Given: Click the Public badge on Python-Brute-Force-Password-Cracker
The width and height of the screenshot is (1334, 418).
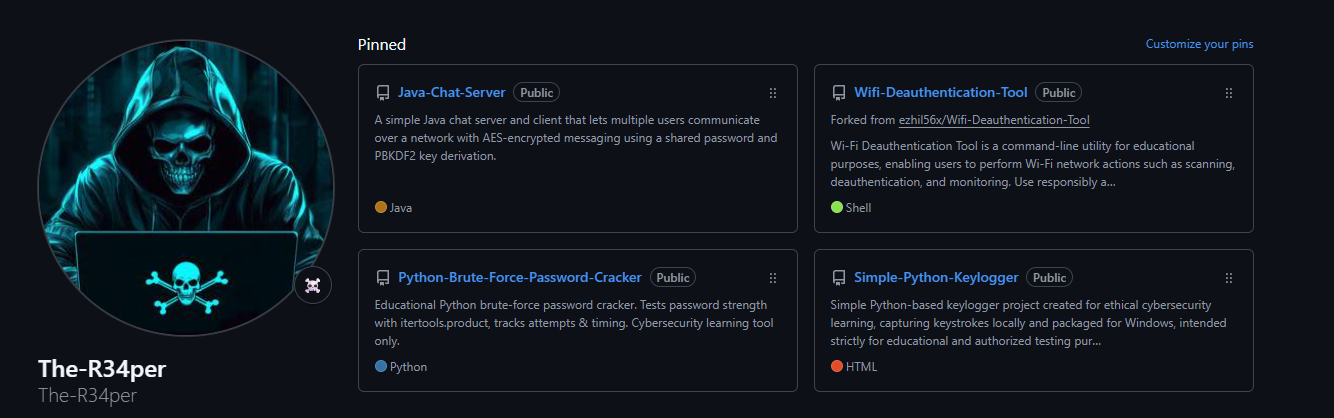Looking at the screenshot, I should pos(673,278).
